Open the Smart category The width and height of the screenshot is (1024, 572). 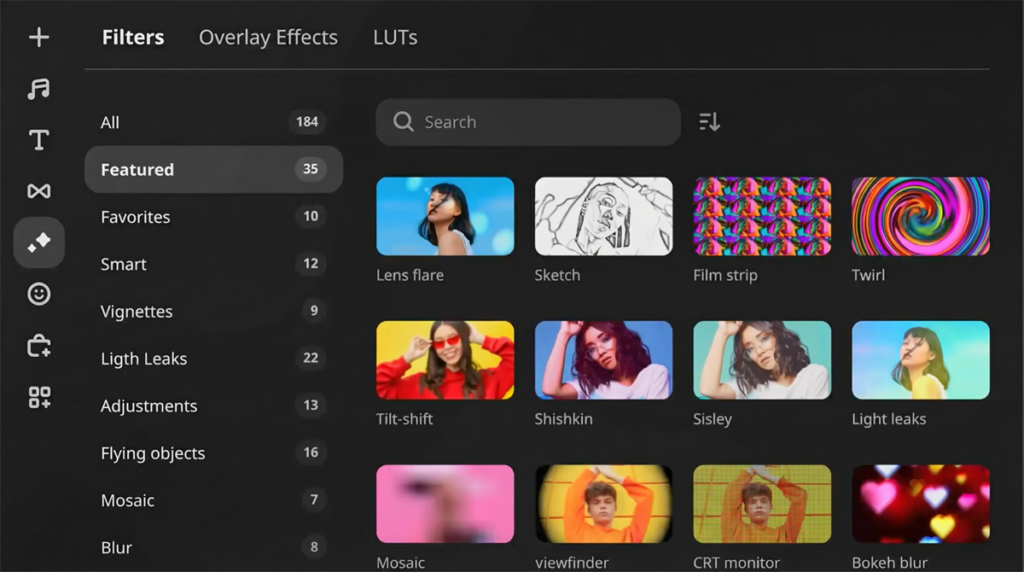click(x=214, y=264)
